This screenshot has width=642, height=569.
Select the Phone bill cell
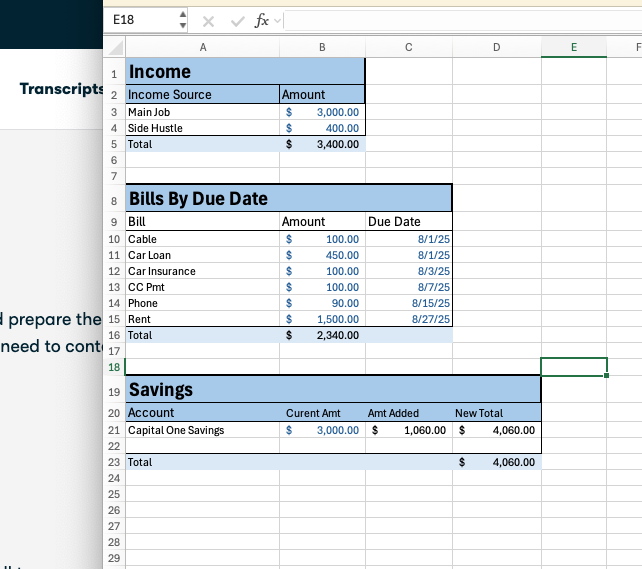(x=203, y=303)
